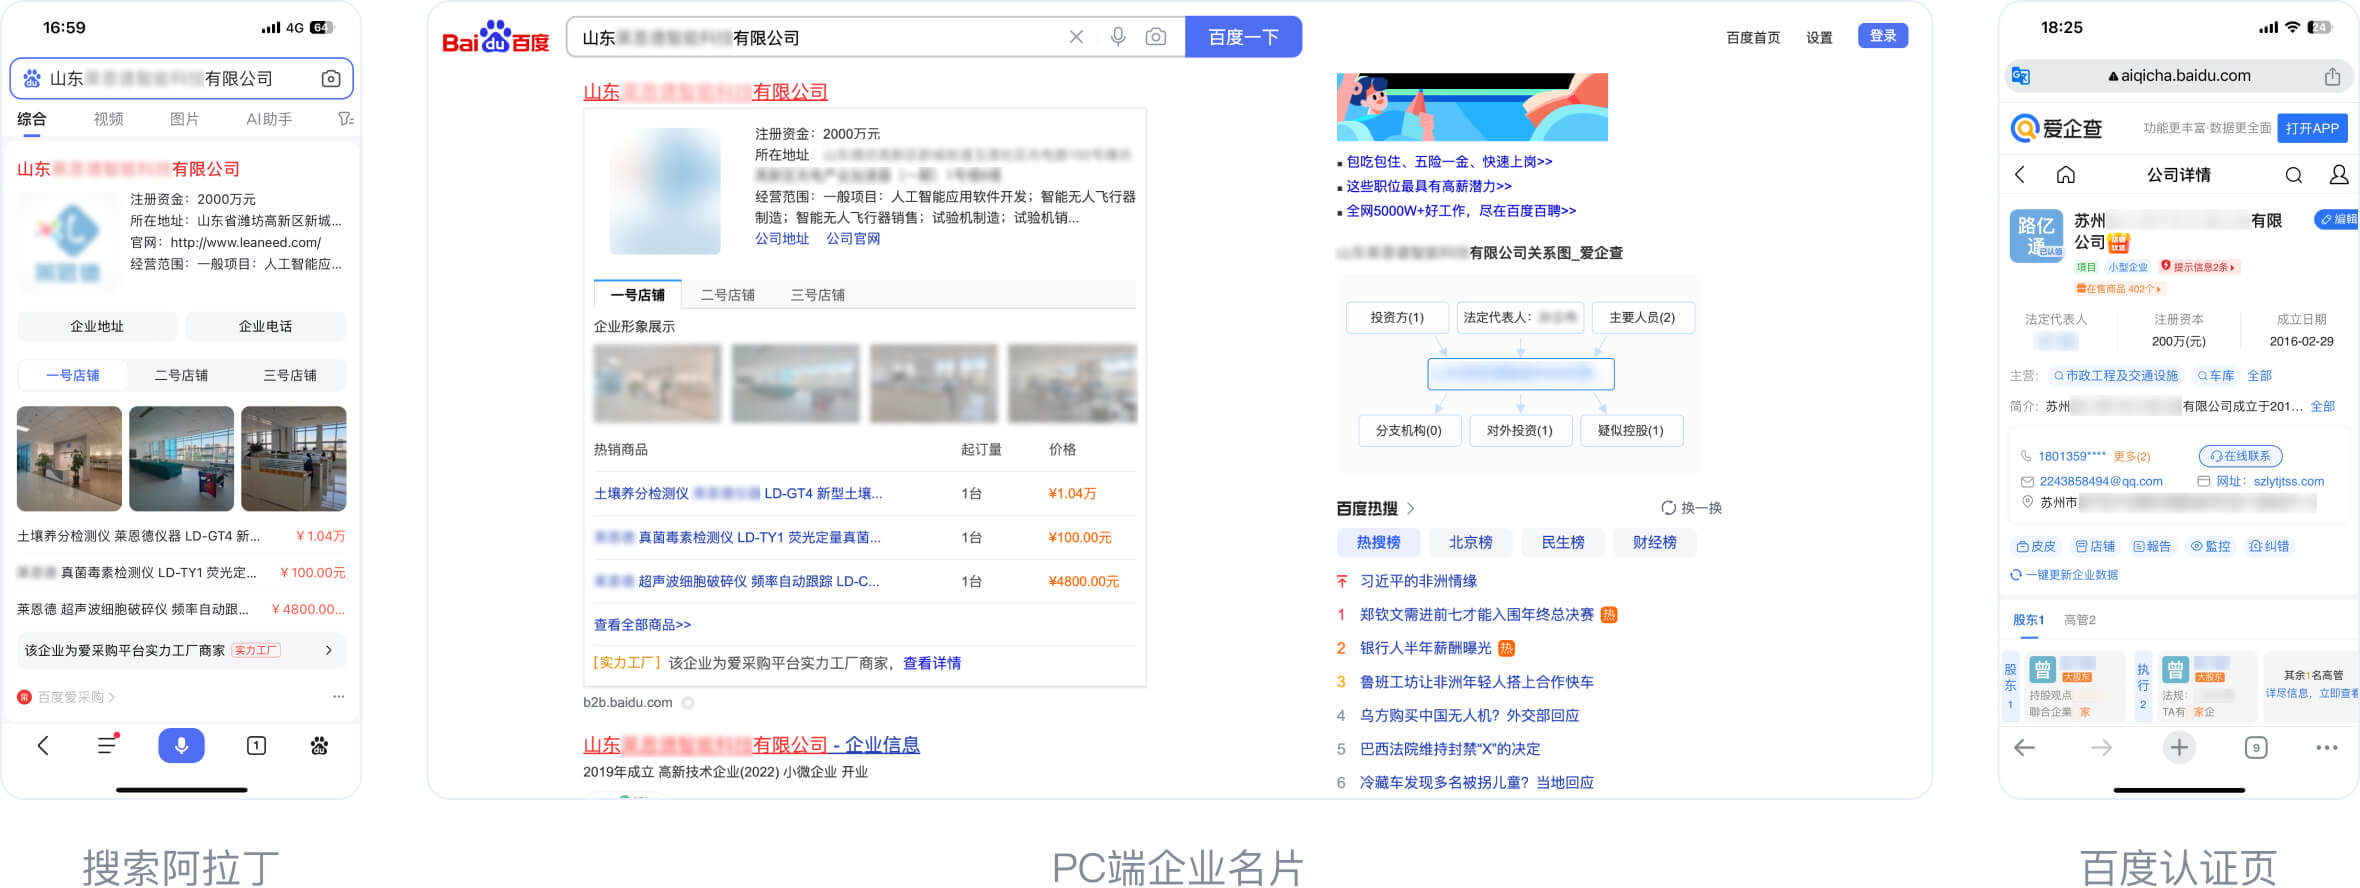Image resolution: width=2360 pixels, height=888 pixels.
Task: Tap back chevron in 公司详情 header
Action: tap(2020, 175)
